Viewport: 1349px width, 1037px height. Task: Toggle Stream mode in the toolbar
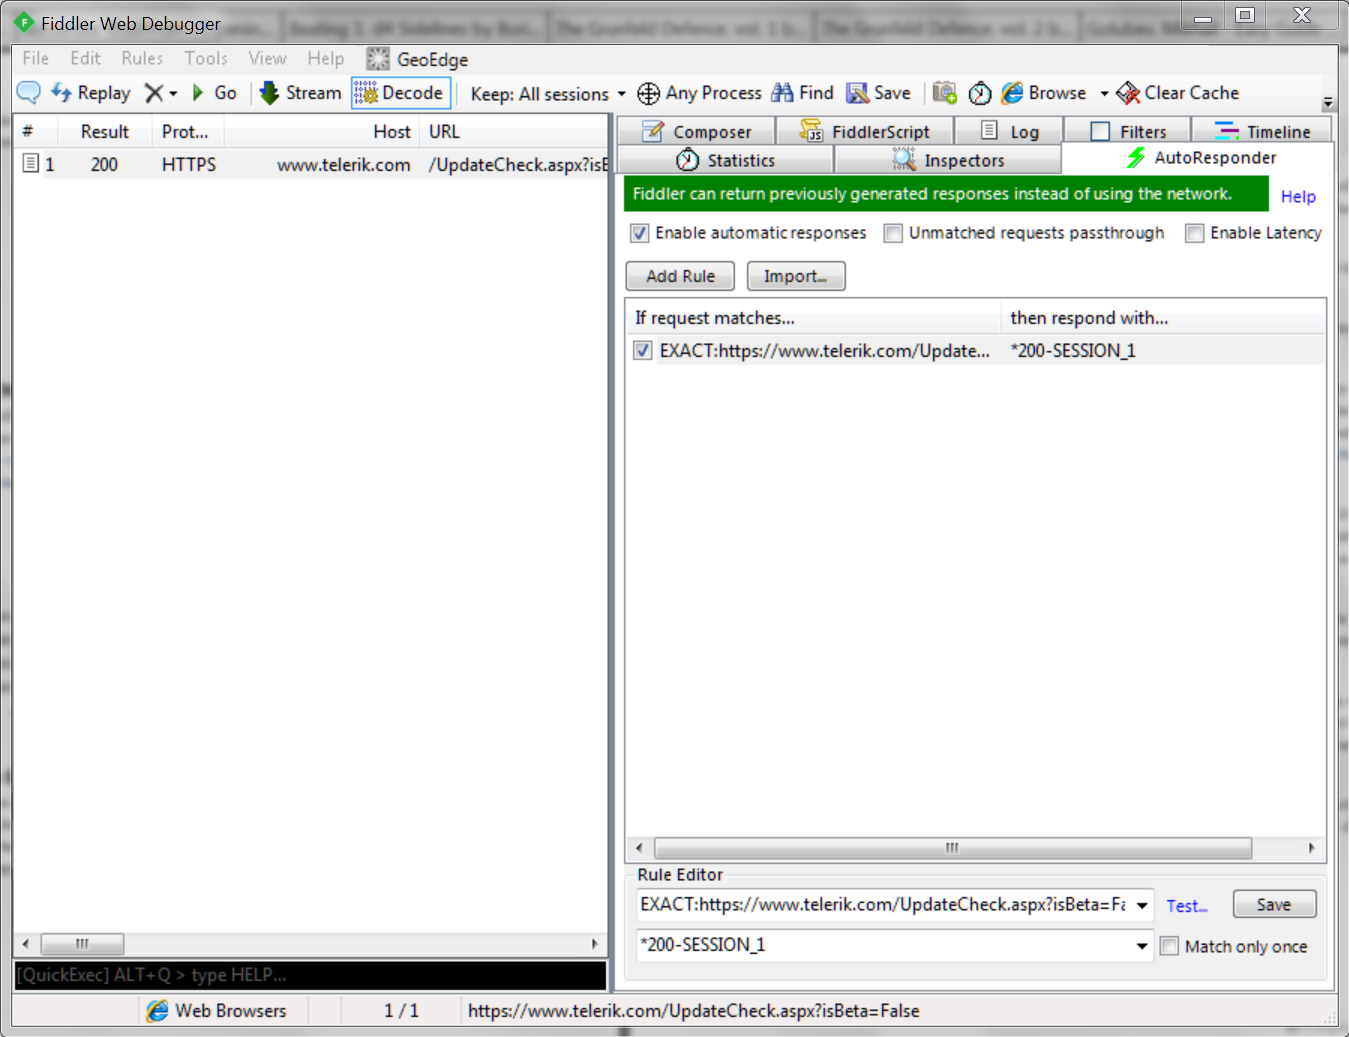(300, 93)
